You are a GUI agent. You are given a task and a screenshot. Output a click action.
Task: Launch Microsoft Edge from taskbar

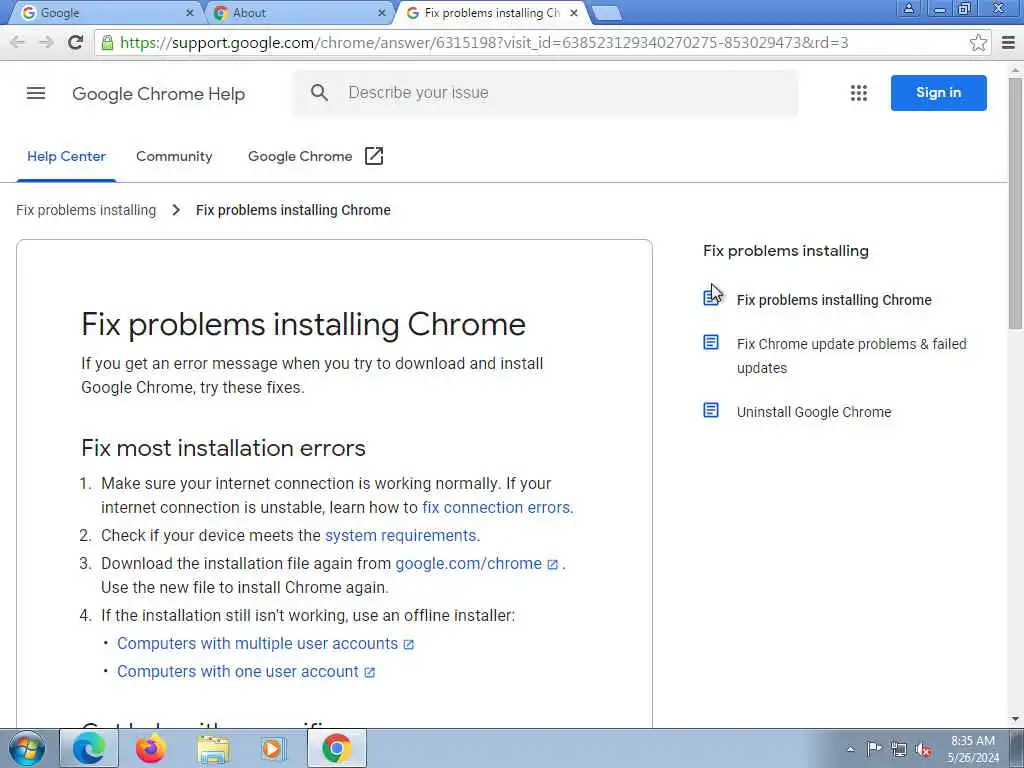(89, 748)
